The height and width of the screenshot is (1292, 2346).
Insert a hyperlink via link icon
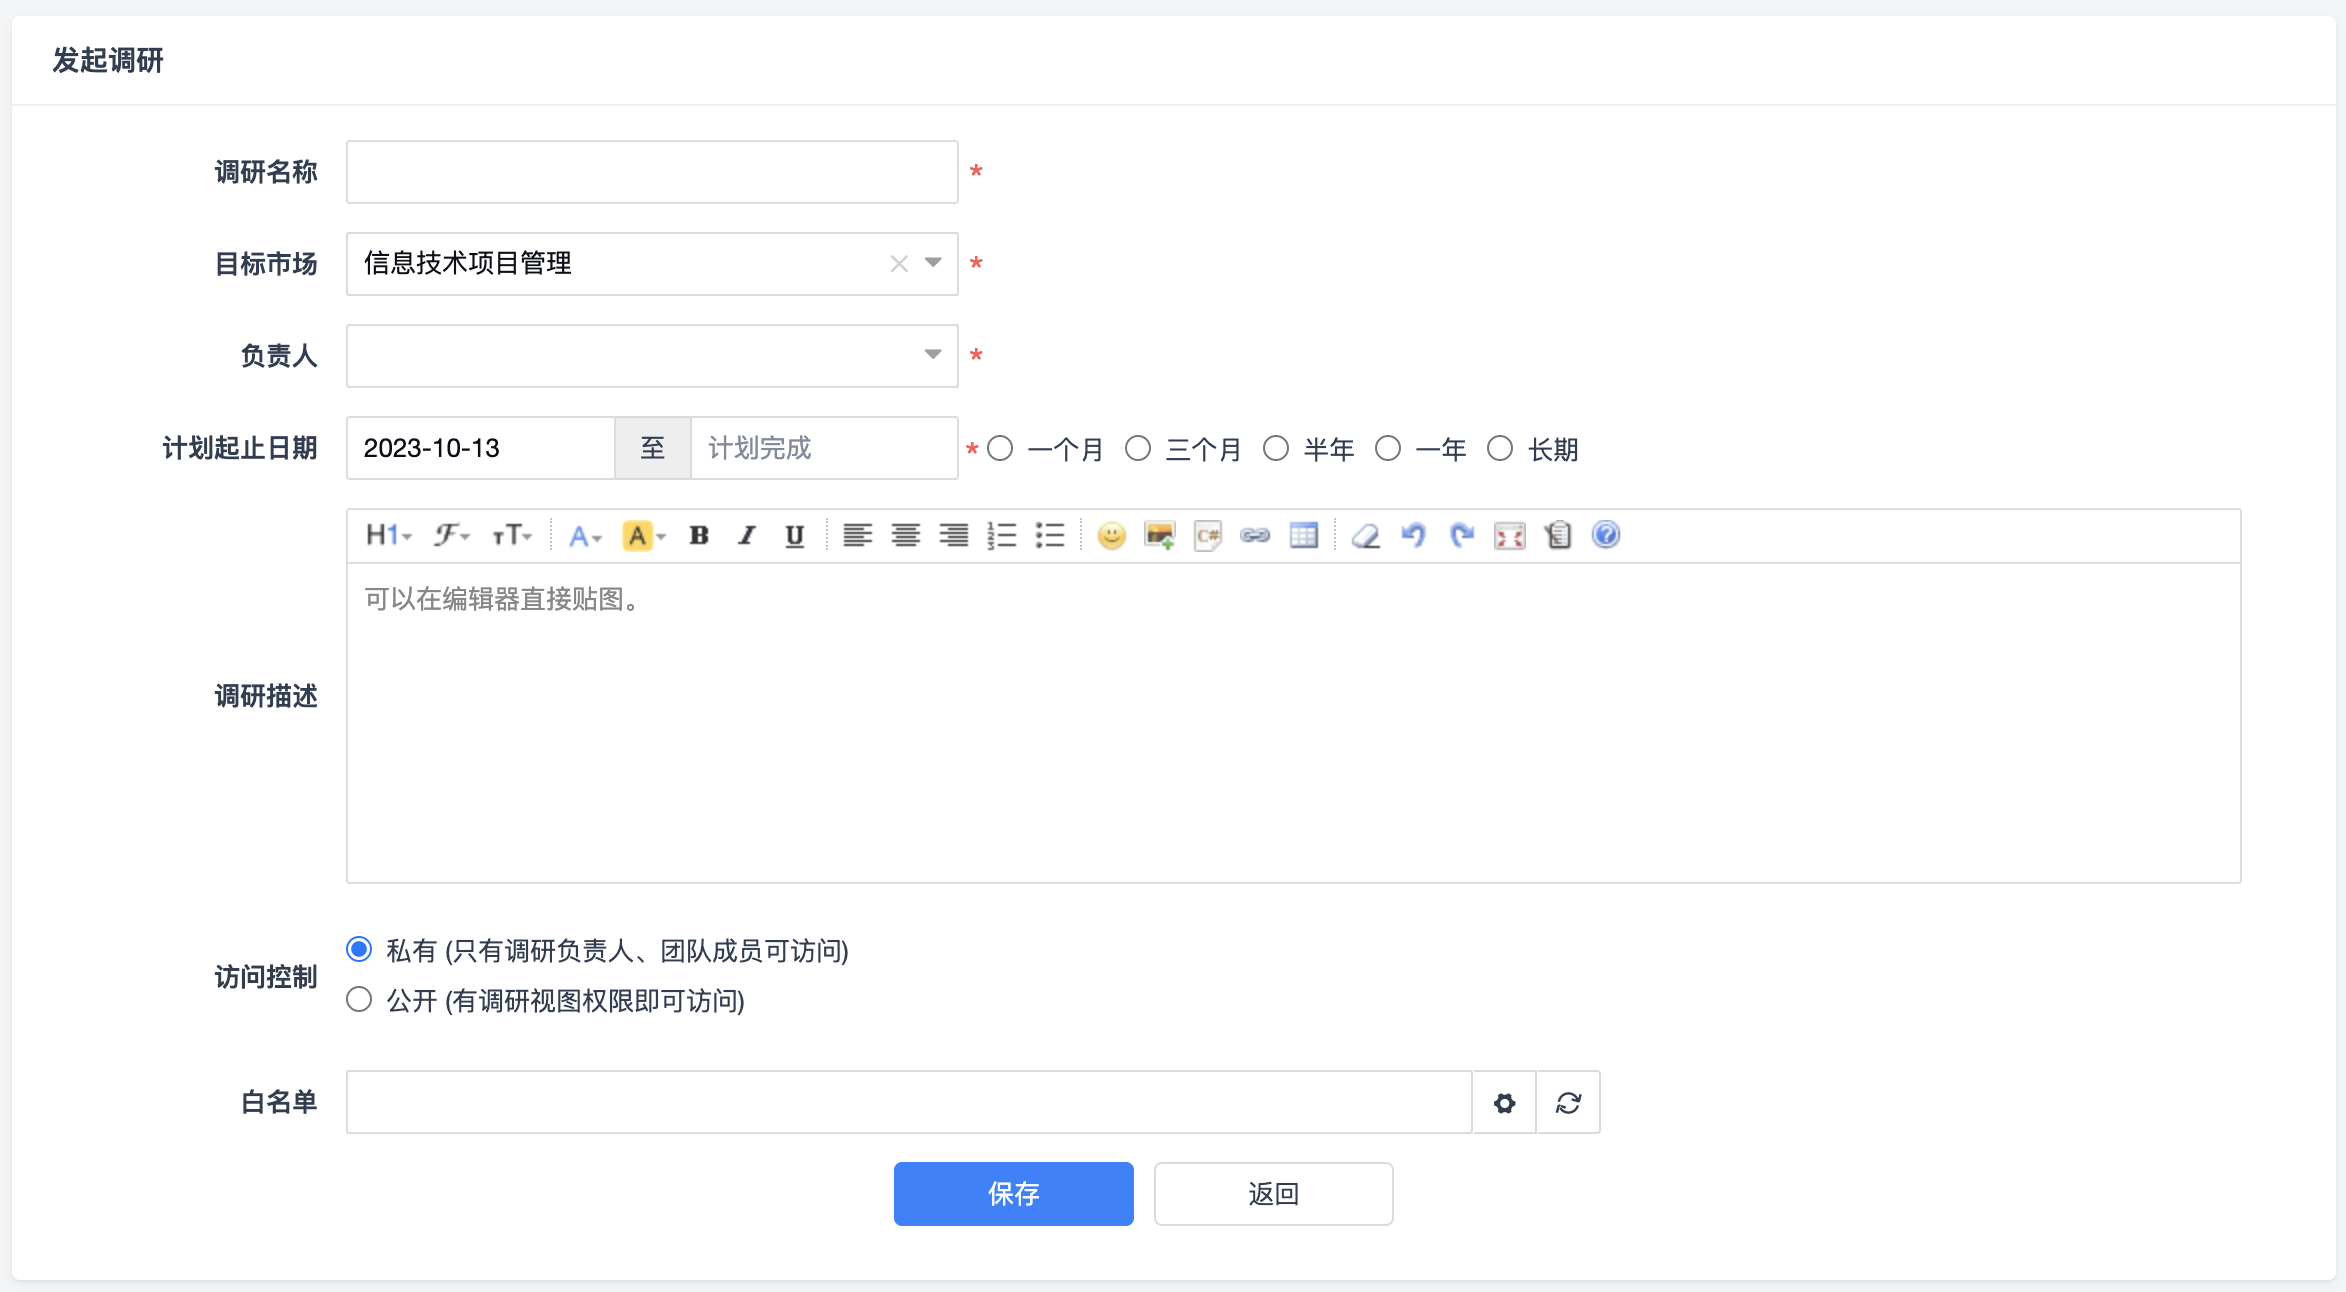tap(1255, 536)
